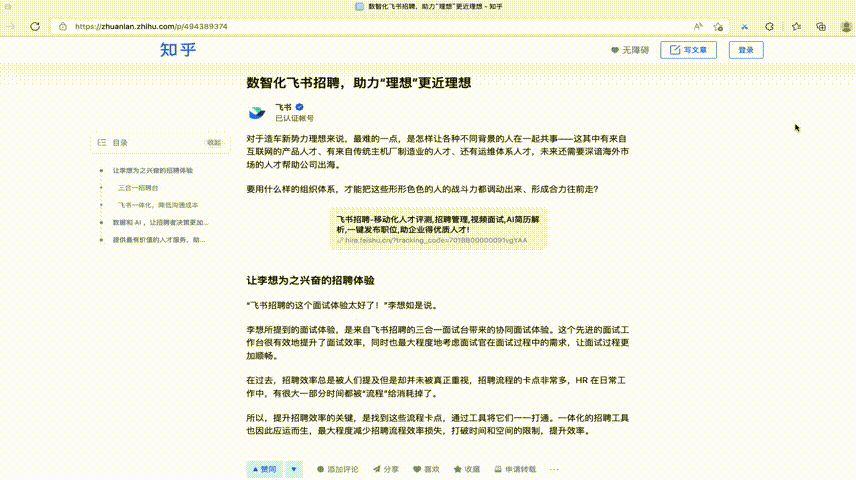Jump to 提供最有价值的人才服务 section
Image resolution: width=856 pixels, height=480 pixels.
[159, 240]
